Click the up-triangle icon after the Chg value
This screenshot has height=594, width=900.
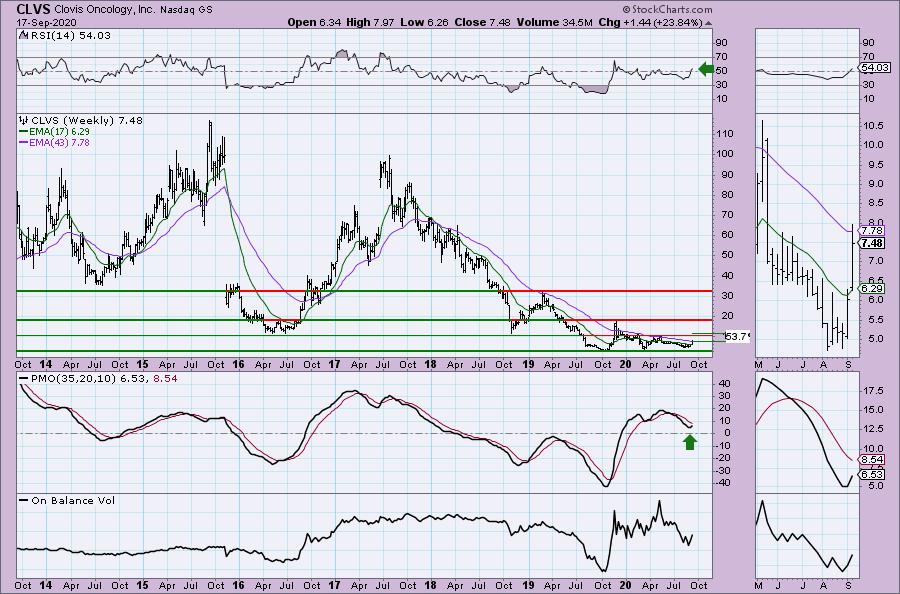[x=708, y=23]
